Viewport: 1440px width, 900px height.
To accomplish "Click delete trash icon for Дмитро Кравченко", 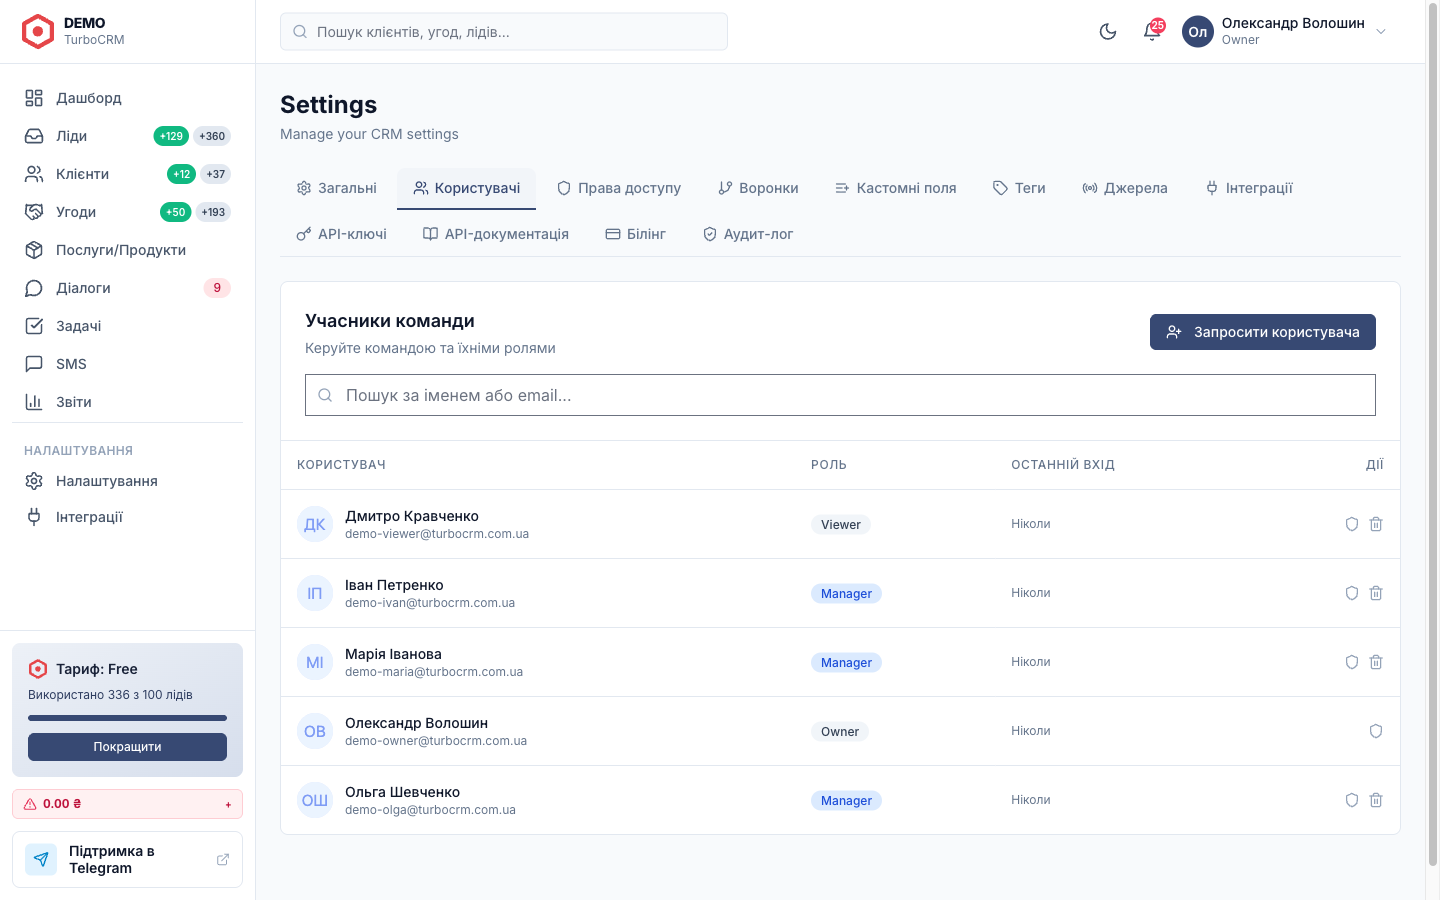I will click(1376, 524).
